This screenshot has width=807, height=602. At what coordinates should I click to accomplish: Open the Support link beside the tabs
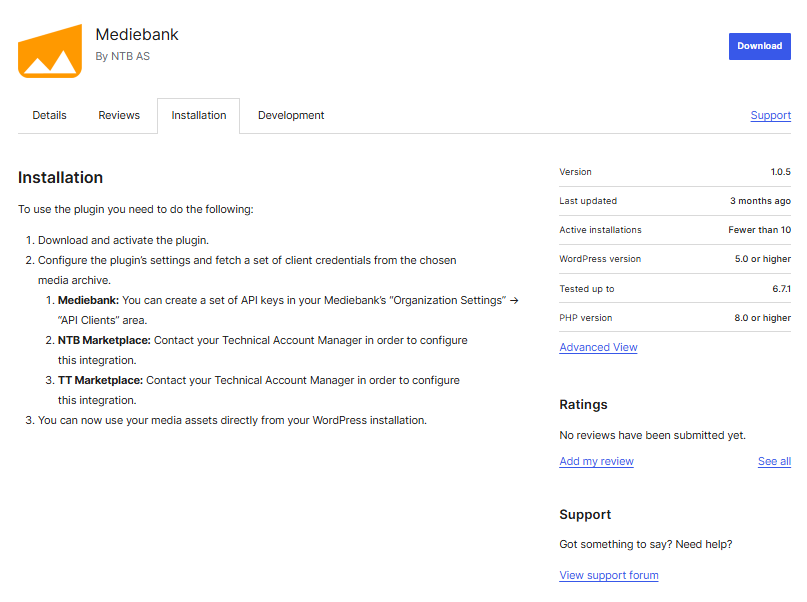[x=770, y=115]
